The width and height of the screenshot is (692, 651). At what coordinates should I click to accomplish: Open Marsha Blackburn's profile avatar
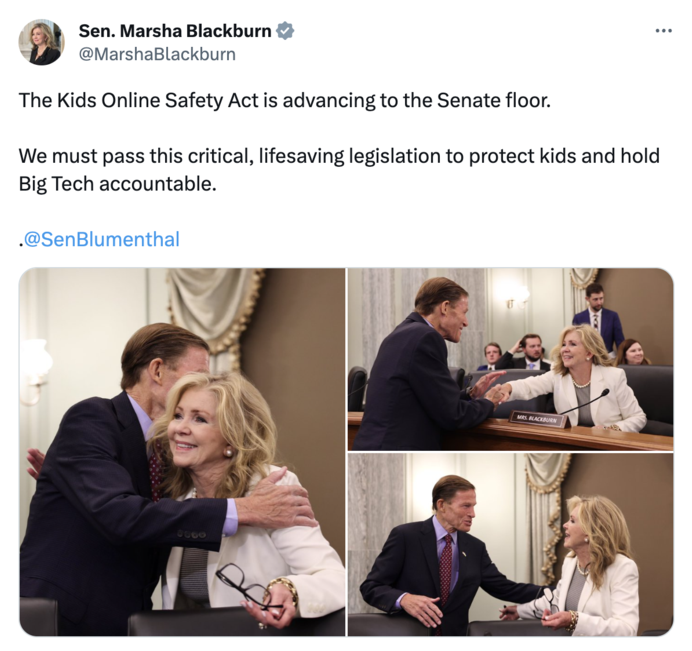coord(41,42)
